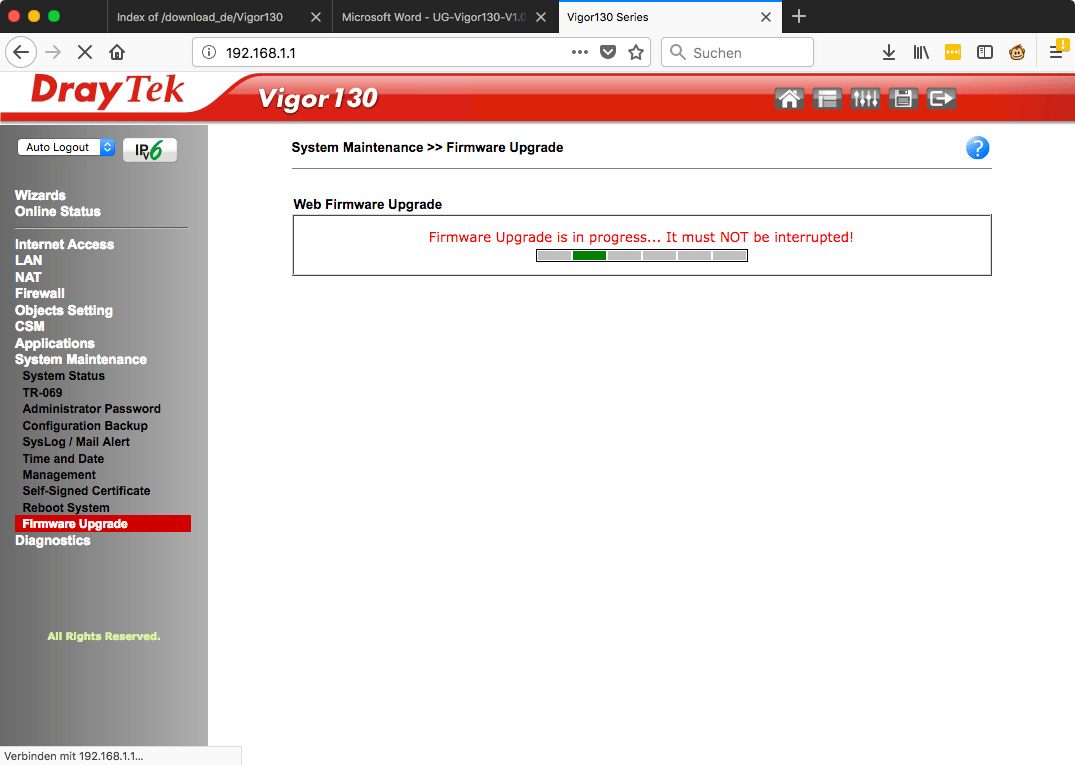This screenshot has height=765, width=1075.
Task: Show site information icon in address bar
Action: pyautogui.click(x=209, y=52)
